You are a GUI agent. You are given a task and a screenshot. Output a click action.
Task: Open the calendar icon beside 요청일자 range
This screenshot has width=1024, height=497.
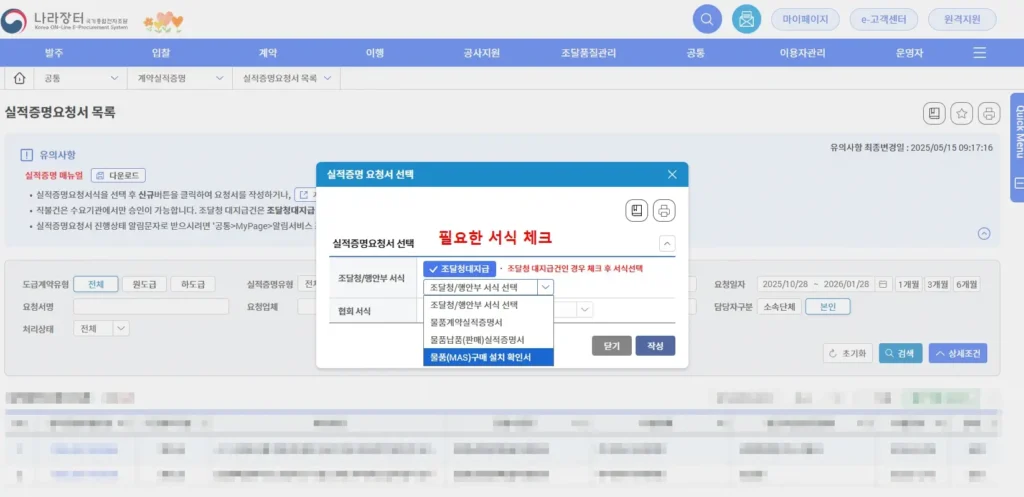[x=883, y=284]
